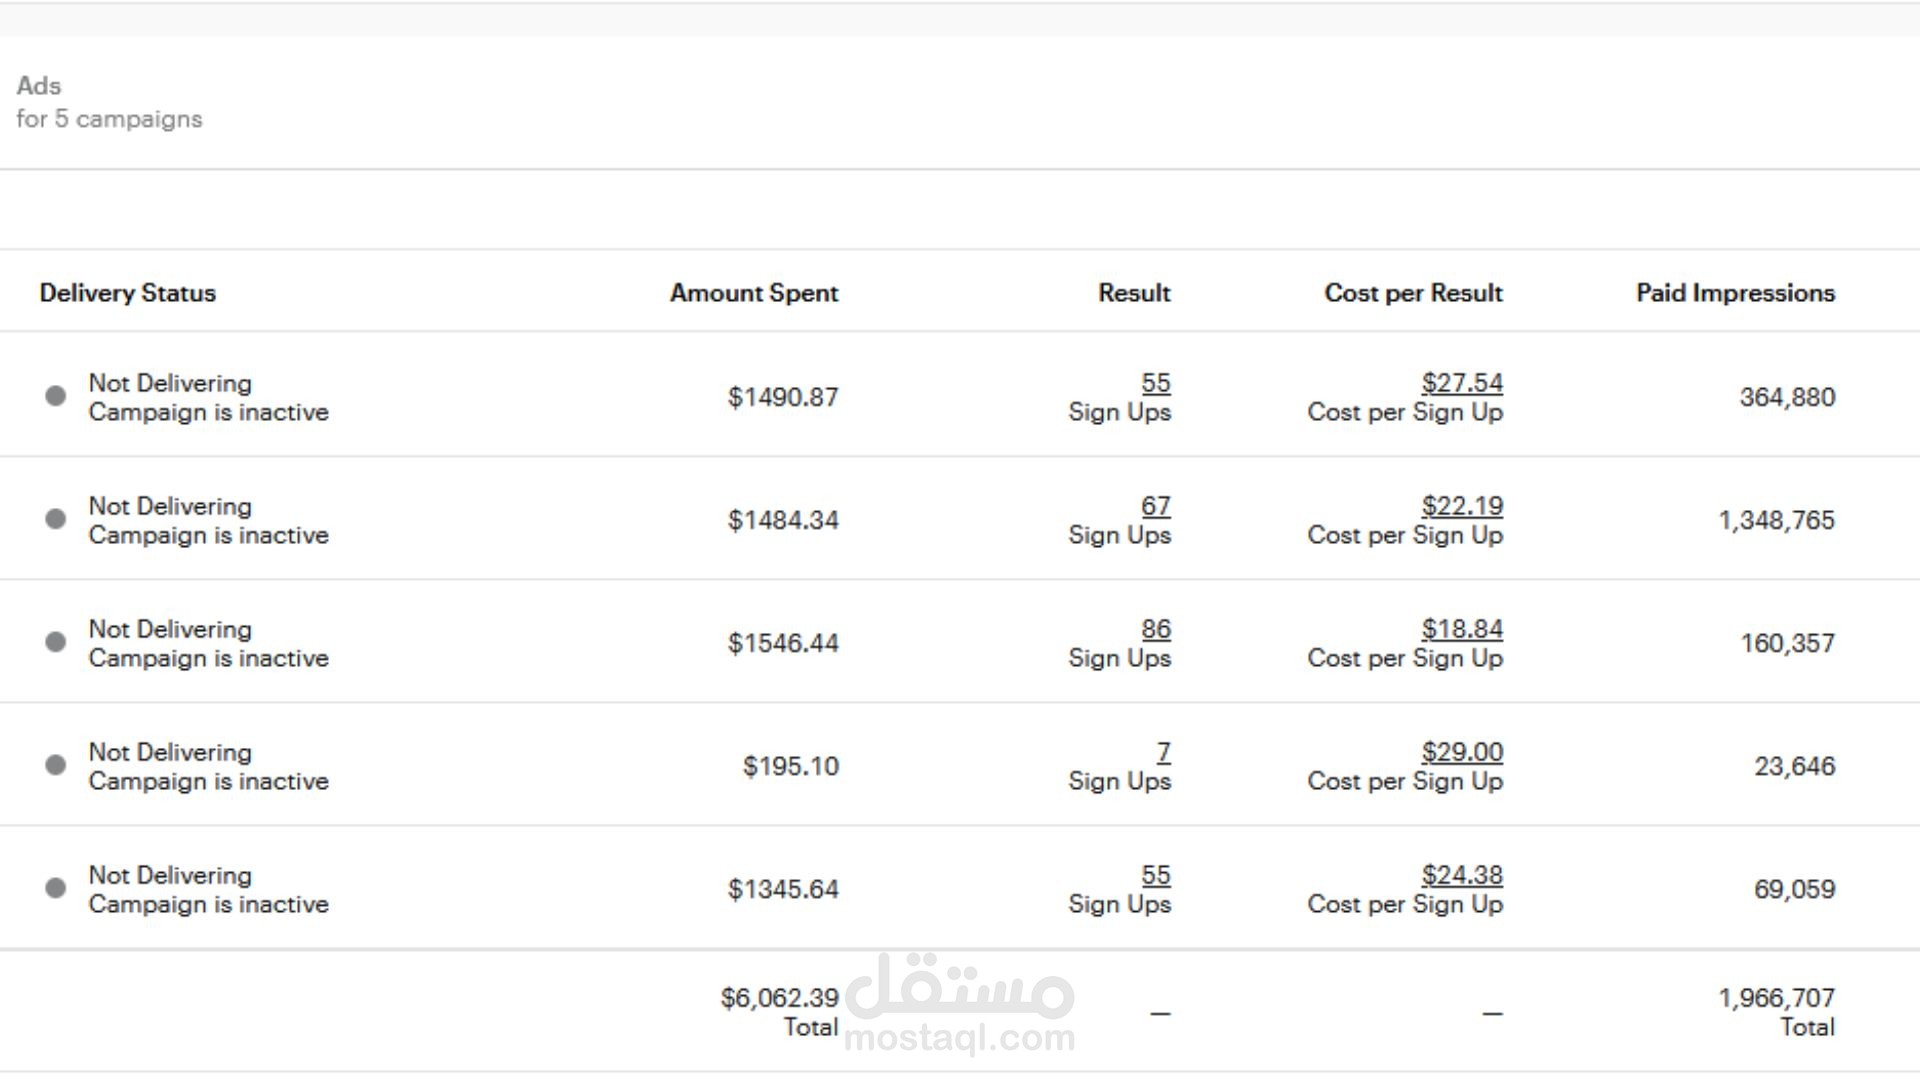Screen dimensions: 1920x1080
Task: Click the $18.84 cost per result link
Action: click(1462, 629)
